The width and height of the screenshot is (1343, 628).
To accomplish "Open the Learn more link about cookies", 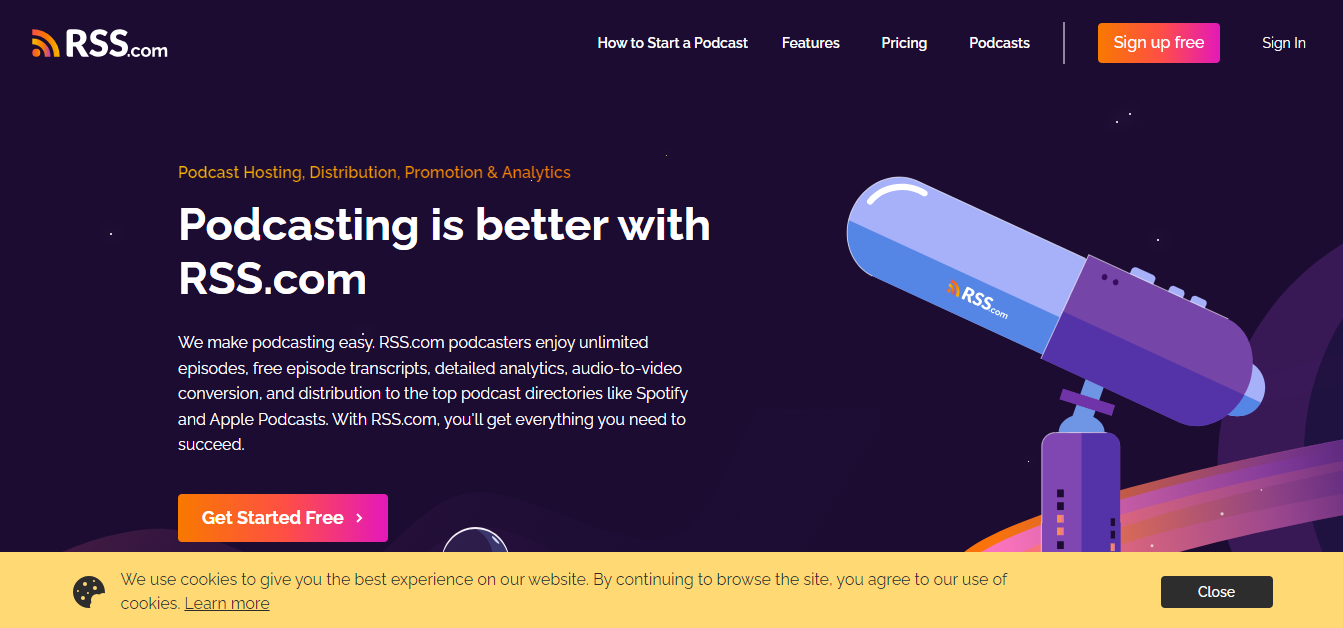I will click(227, 603).
